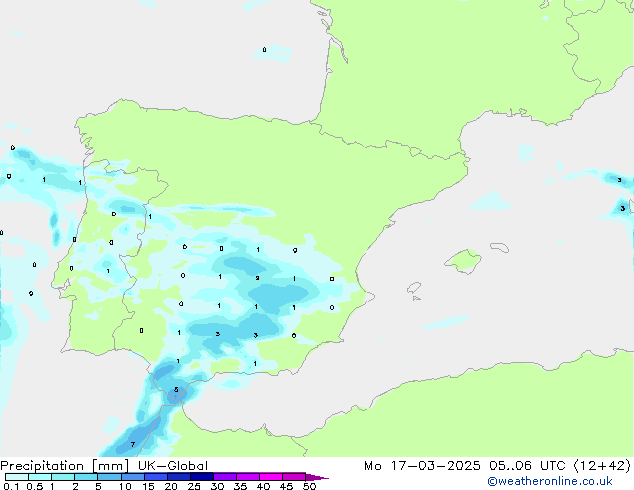Pick the 30–35 mm purple legend swatch
634x490 pixels.
225,477
